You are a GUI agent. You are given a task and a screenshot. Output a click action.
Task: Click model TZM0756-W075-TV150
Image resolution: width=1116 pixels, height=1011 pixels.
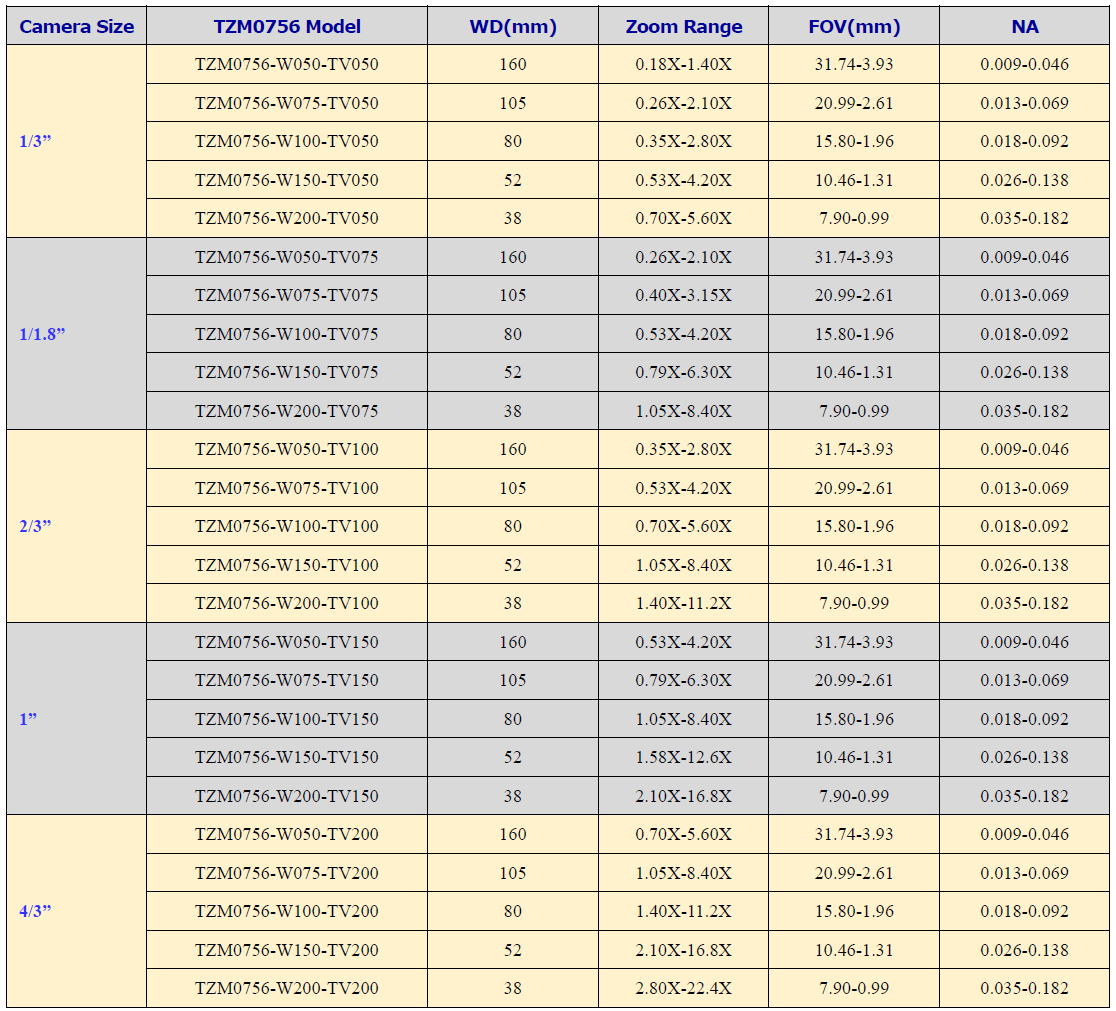tap(287, 681)
